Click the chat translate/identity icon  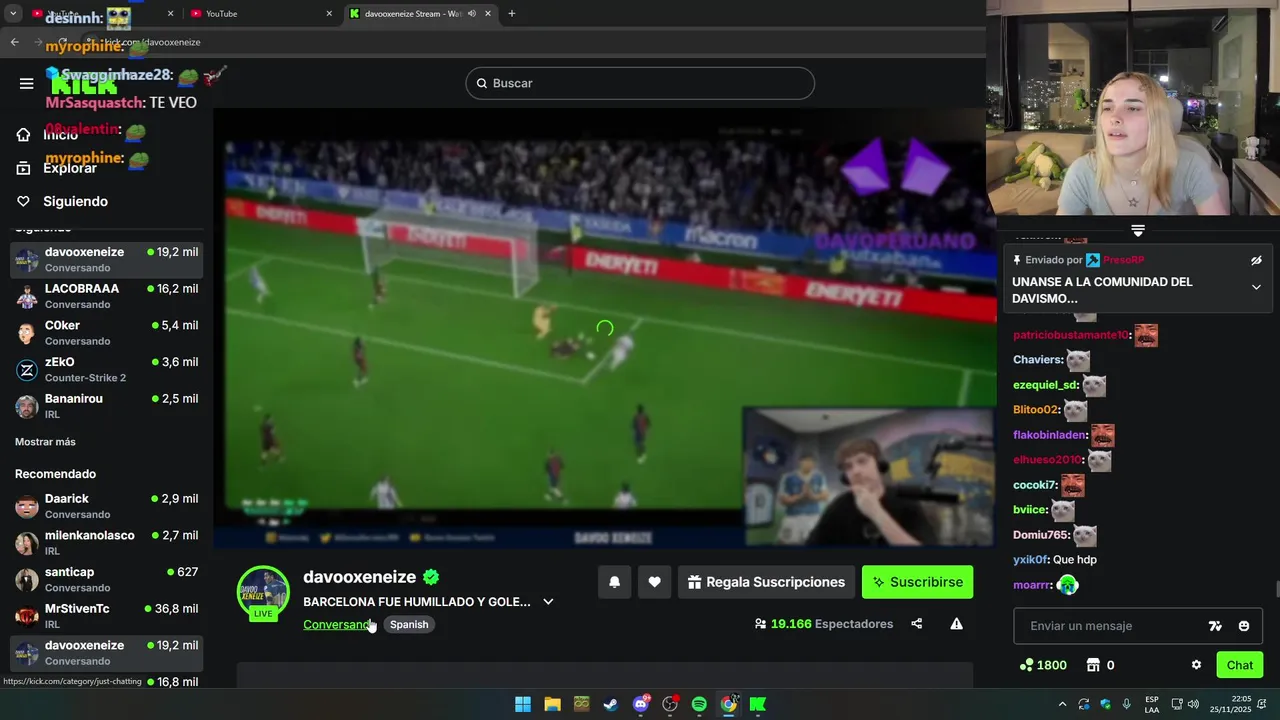tap(1215, 626)
